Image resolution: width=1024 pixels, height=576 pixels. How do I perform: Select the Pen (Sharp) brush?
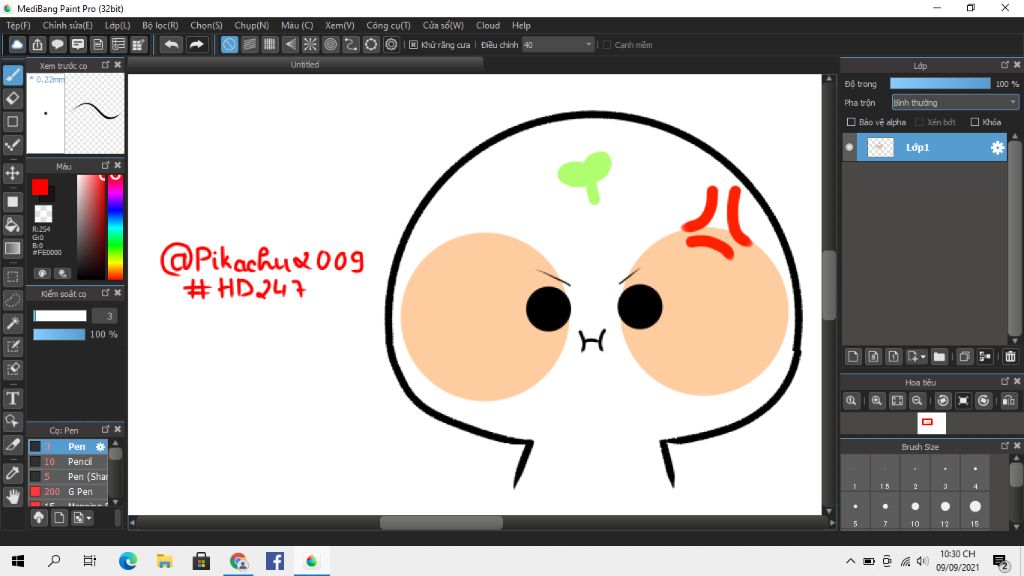click(68, 477)
